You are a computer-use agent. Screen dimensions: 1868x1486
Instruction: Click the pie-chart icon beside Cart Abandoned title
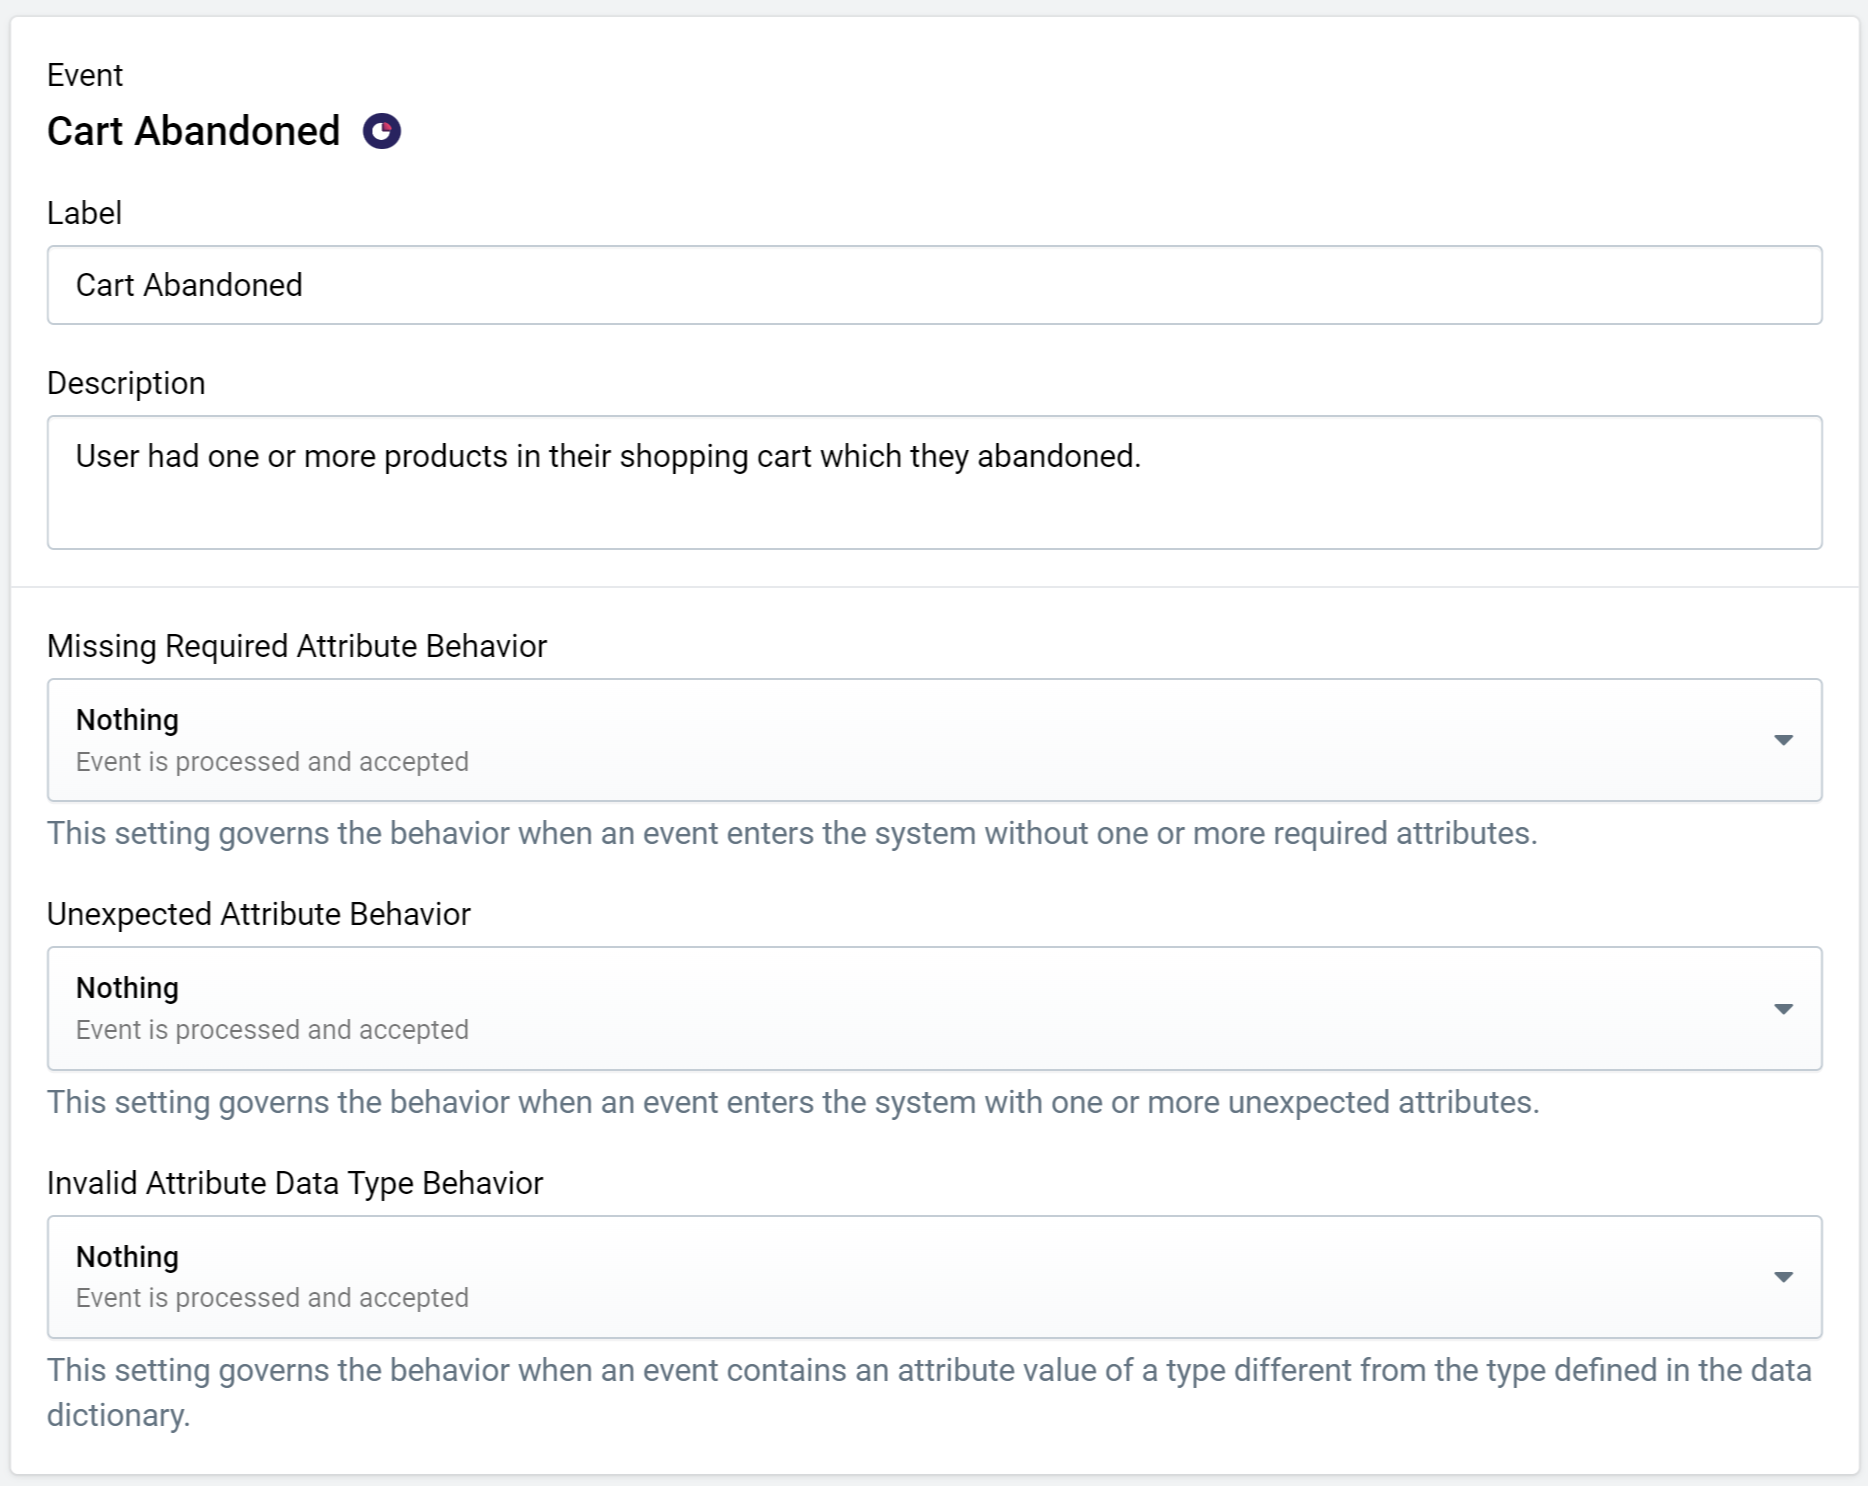pos(382,131)
